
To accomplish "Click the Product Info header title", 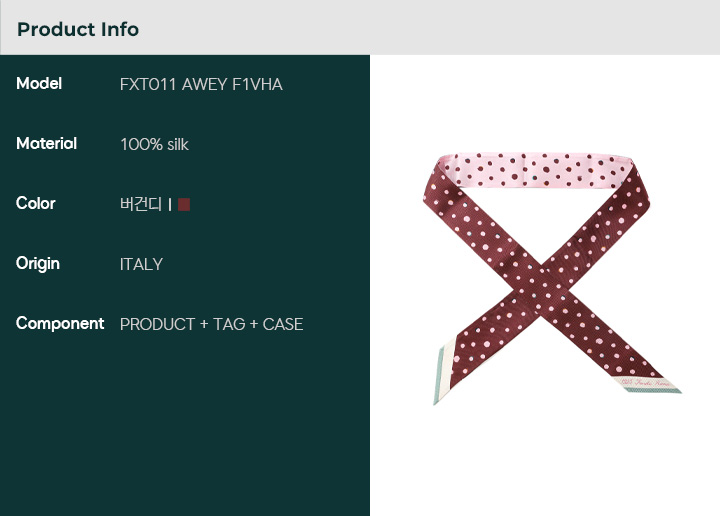I will [78, 29].
